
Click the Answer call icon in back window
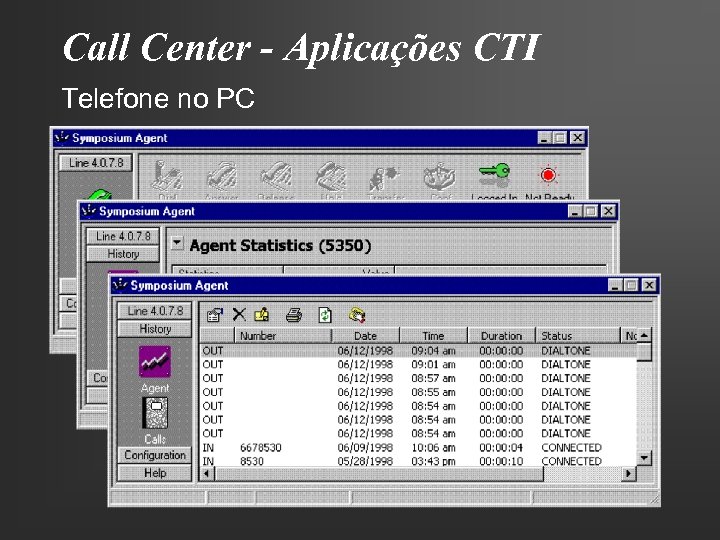click(222, 176)
